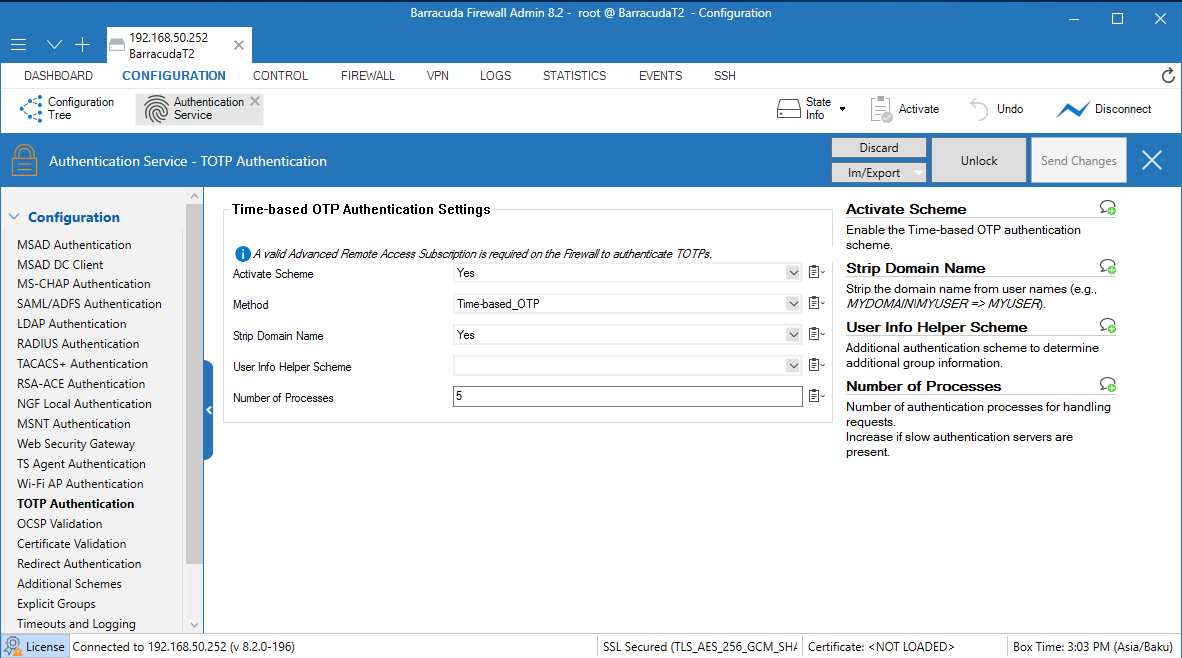Select LDAP Authentication in the sidebar
Viewport: 1182px width, 658px height.
coord(72,323)
